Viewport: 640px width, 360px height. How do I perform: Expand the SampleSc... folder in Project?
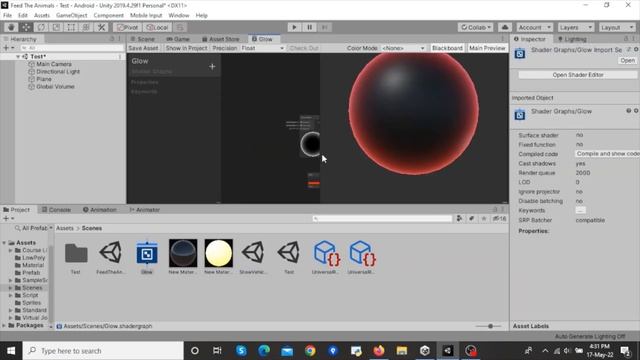click(x=11, y=280)
